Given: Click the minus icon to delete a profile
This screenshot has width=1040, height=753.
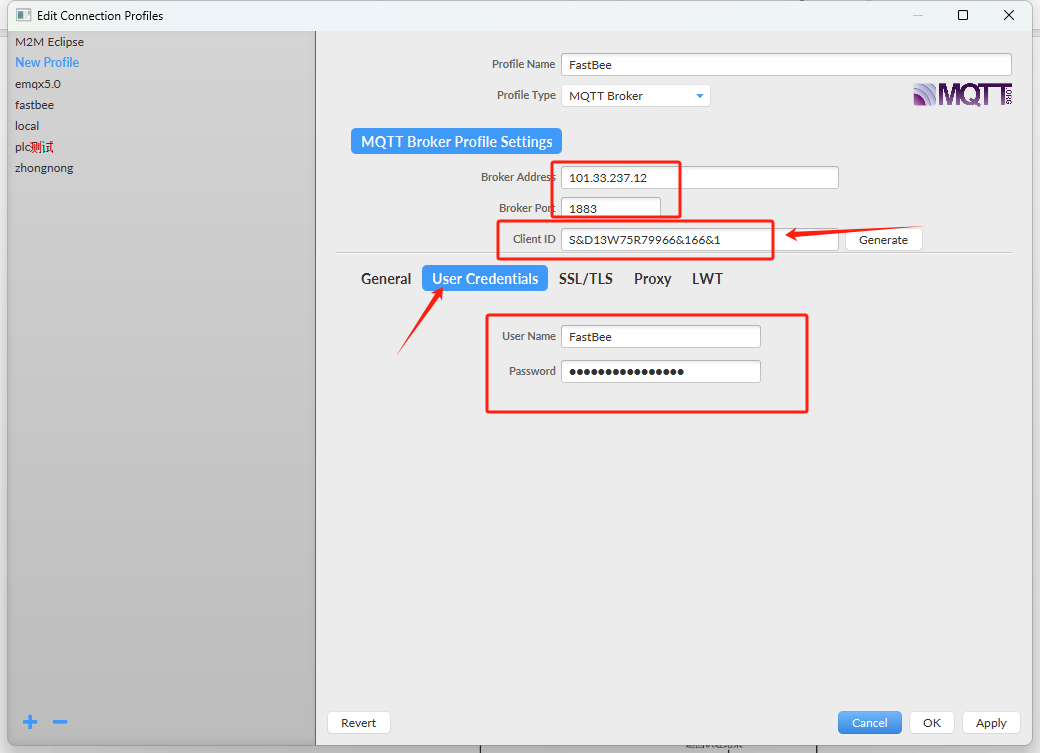Looking at the screenshot, I should click(59, 721).
